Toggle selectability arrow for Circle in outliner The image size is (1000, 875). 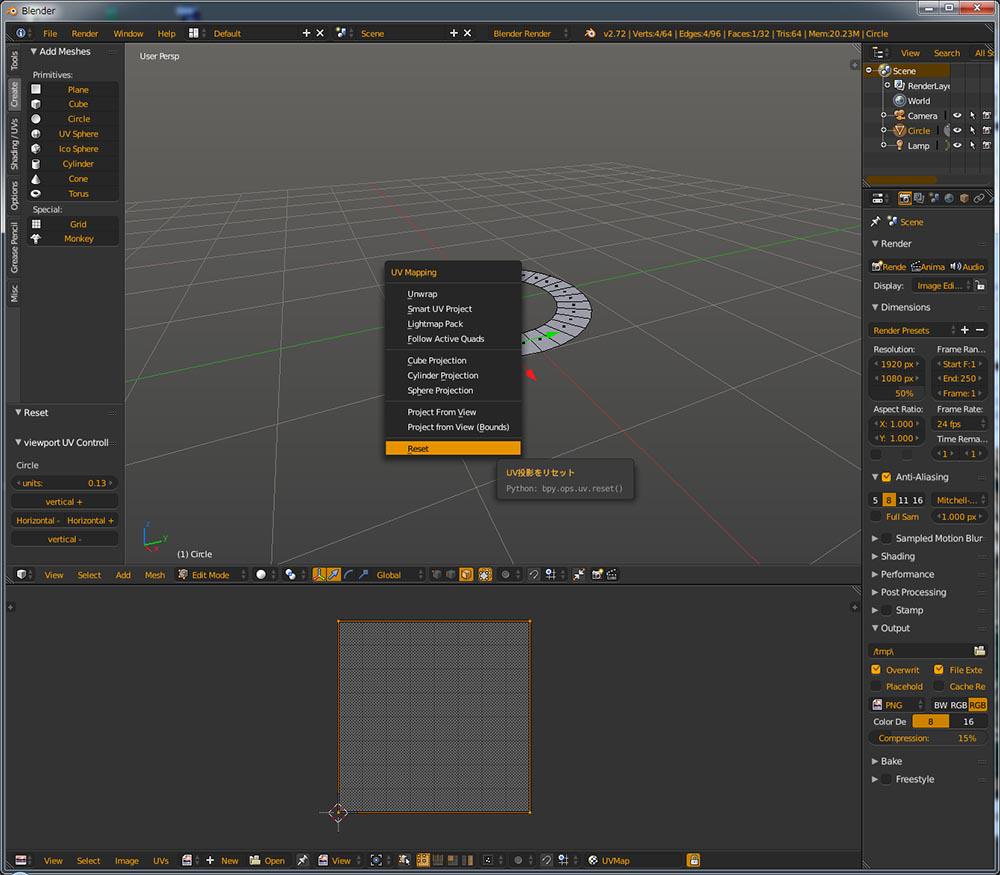tap(972, 130)
